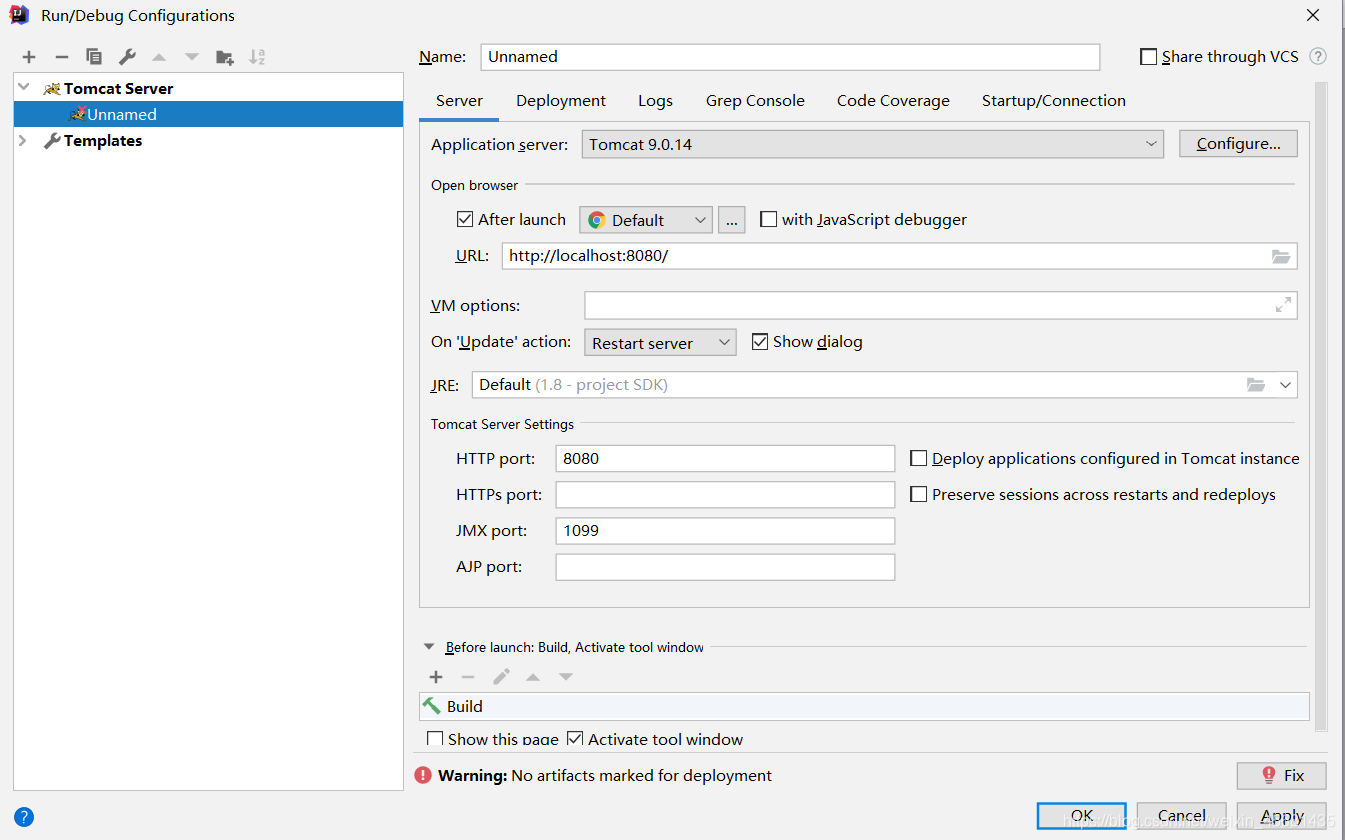
Task: Click the right-side vertical scrollbar
Action: click(1321, 406)
